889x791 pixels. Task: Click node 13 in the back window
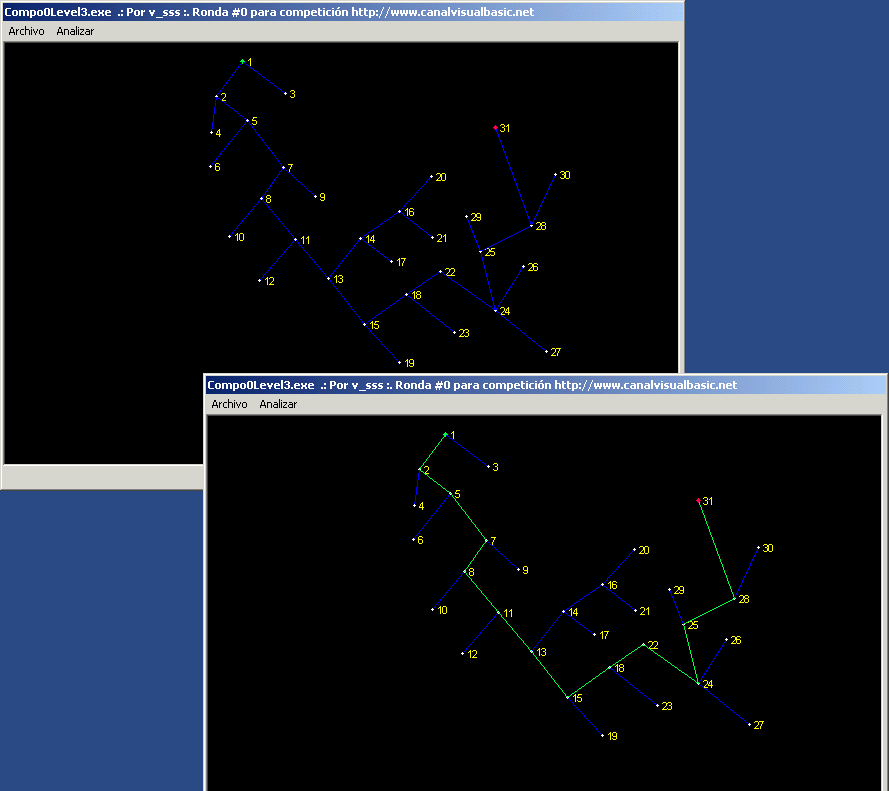point(328,278)
